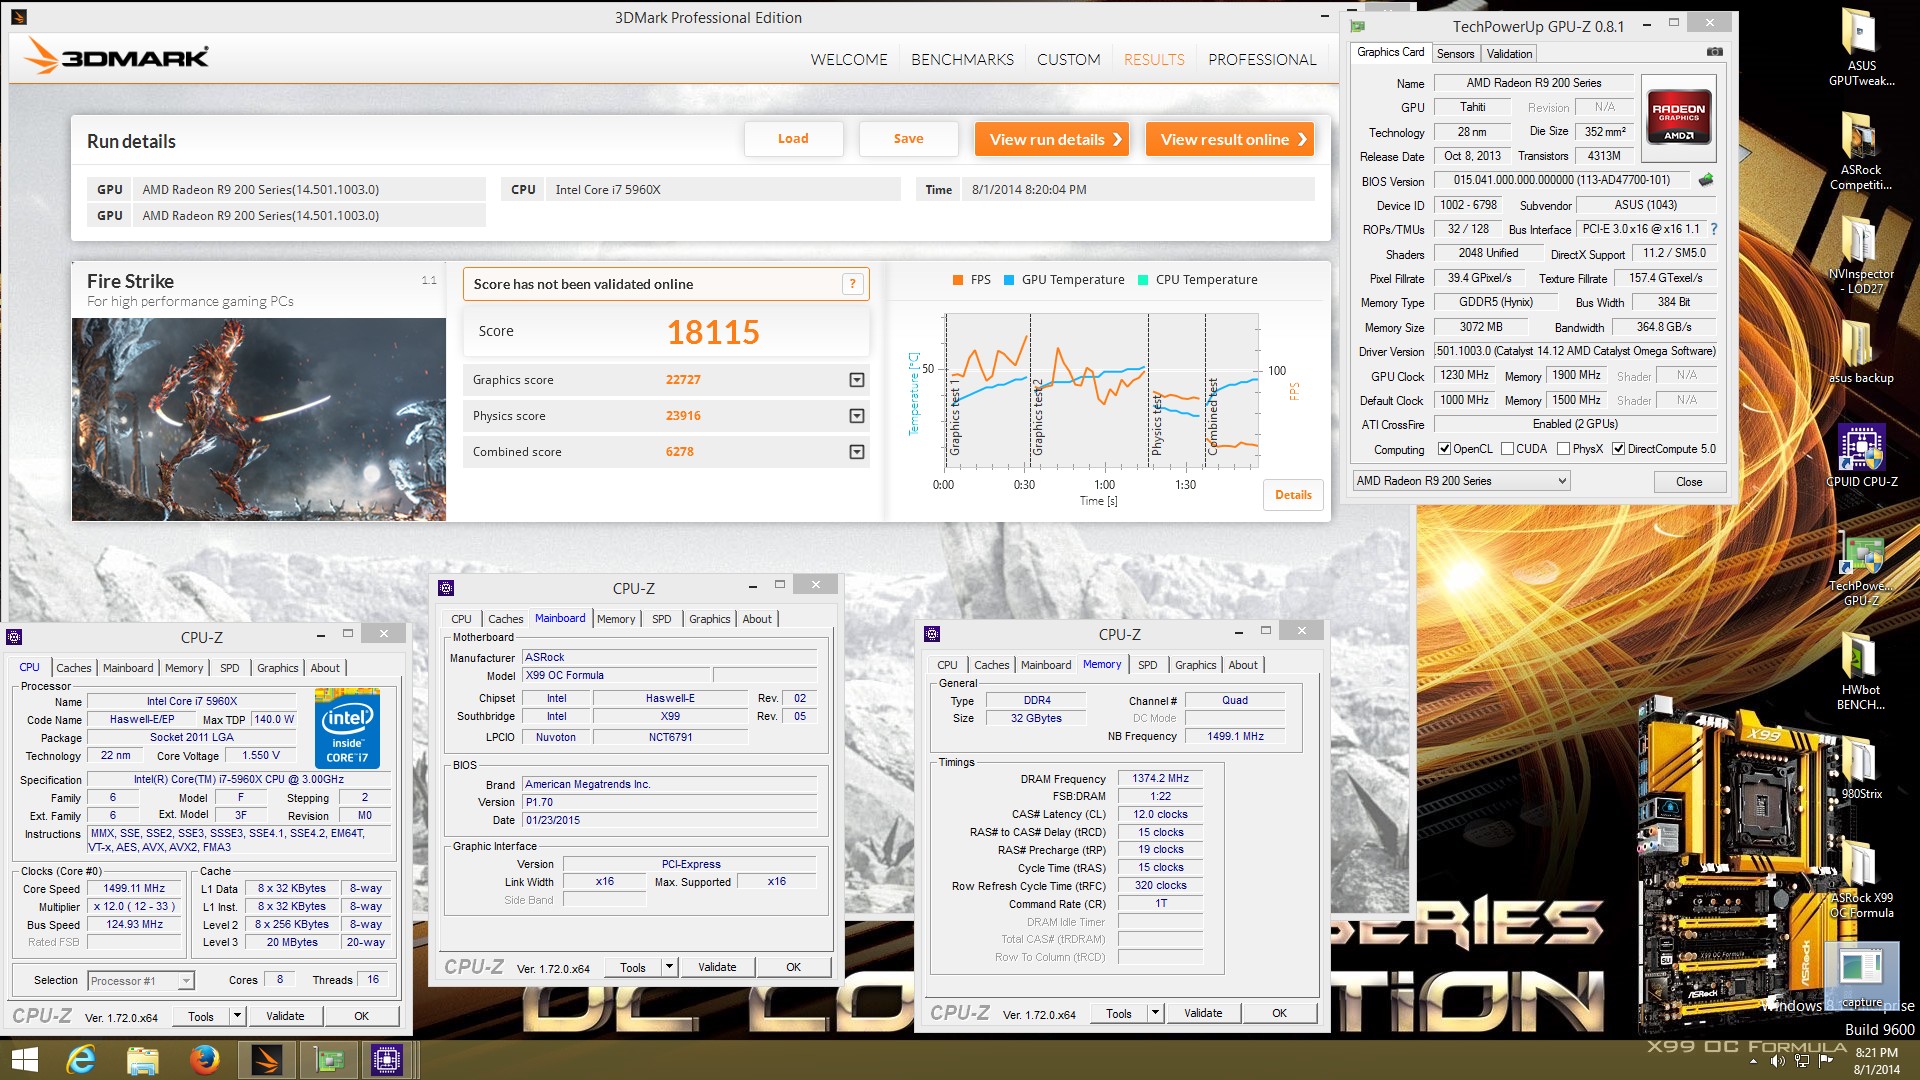Click the GPU-Z screenshot camera icon
The image size is (1920, 1080).
[x=1714, y=52]
